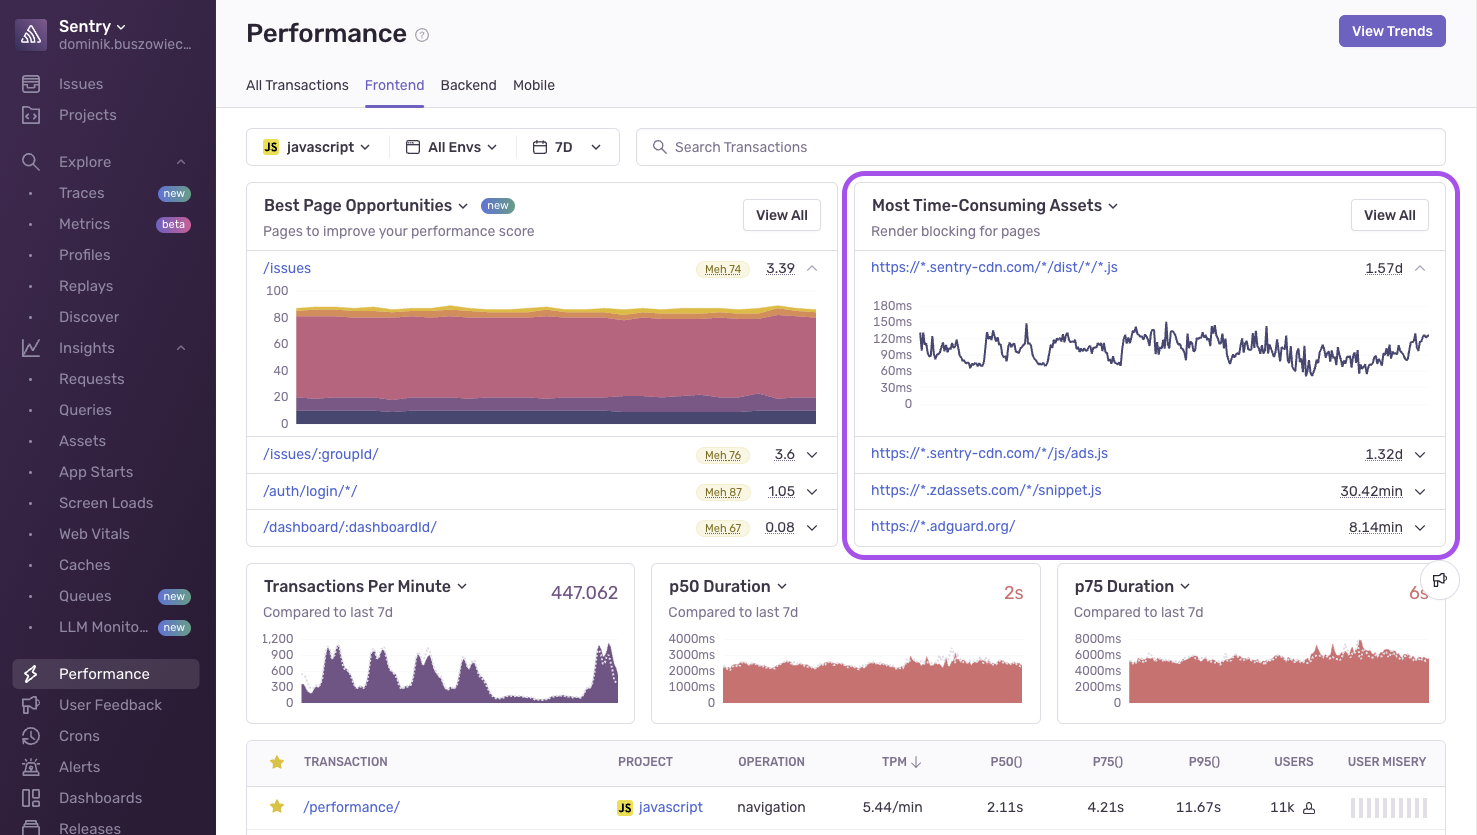Switch to the Mobile tab
Viewport: 1477px width, 835px height.
533,85
